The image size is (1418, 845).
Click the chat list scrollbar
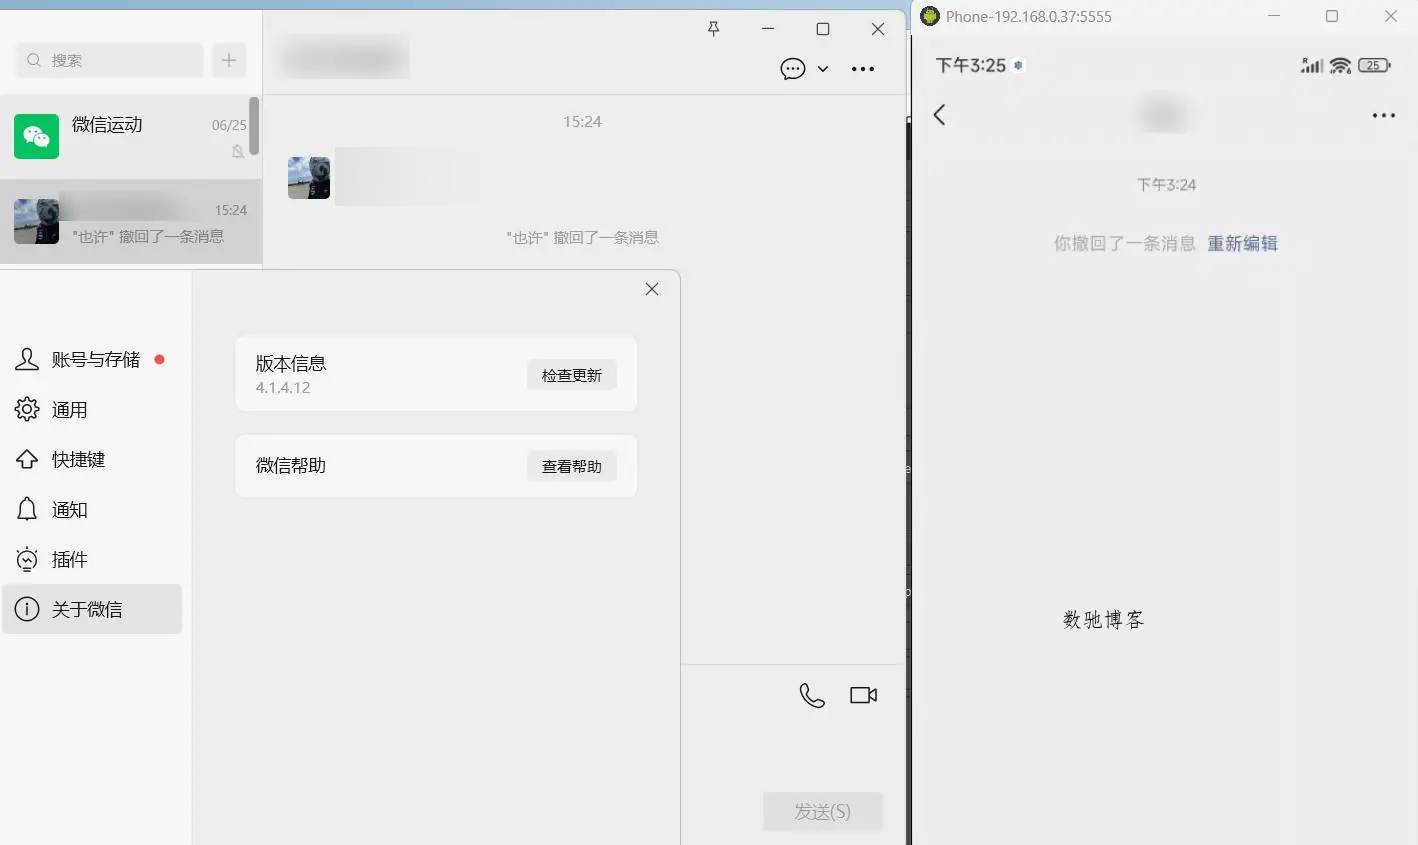coord(254,126)
